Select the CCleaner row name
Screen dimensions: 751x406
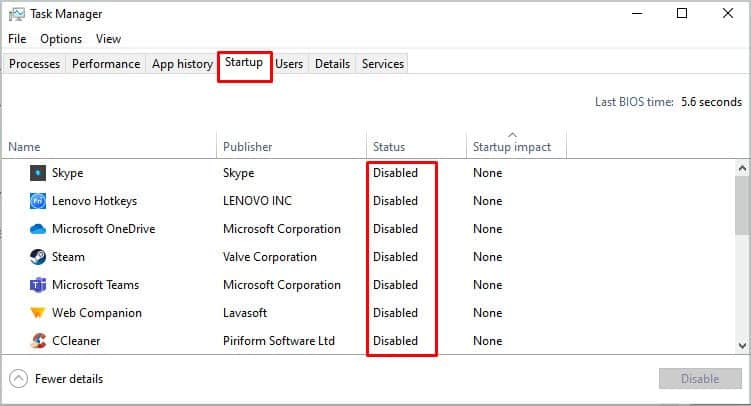[x=76, y=341]
